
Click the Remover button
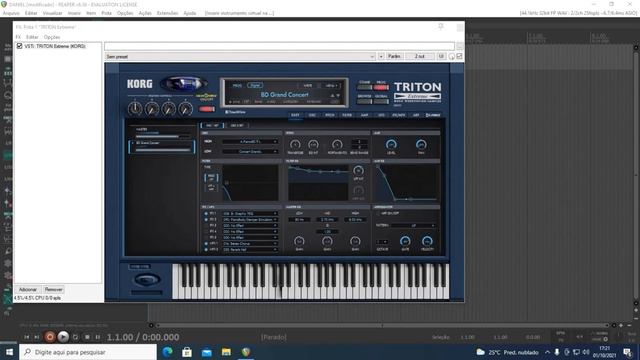point(53,289)
